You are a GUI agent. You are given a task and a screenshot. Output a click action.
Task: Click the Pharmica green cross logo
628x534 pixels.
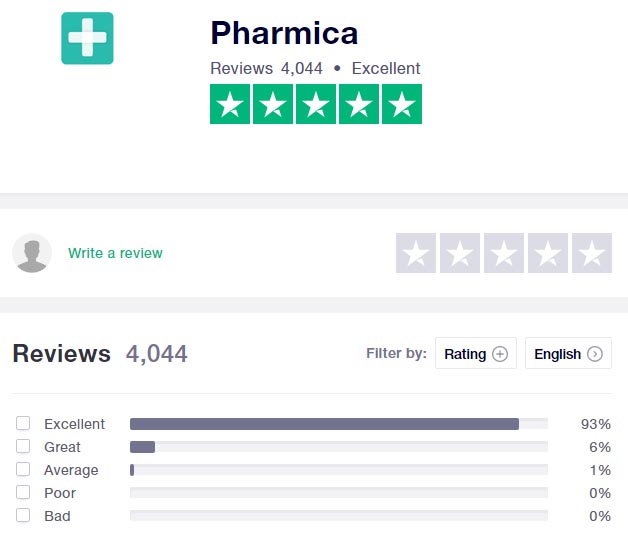click(x=87, y=38)
